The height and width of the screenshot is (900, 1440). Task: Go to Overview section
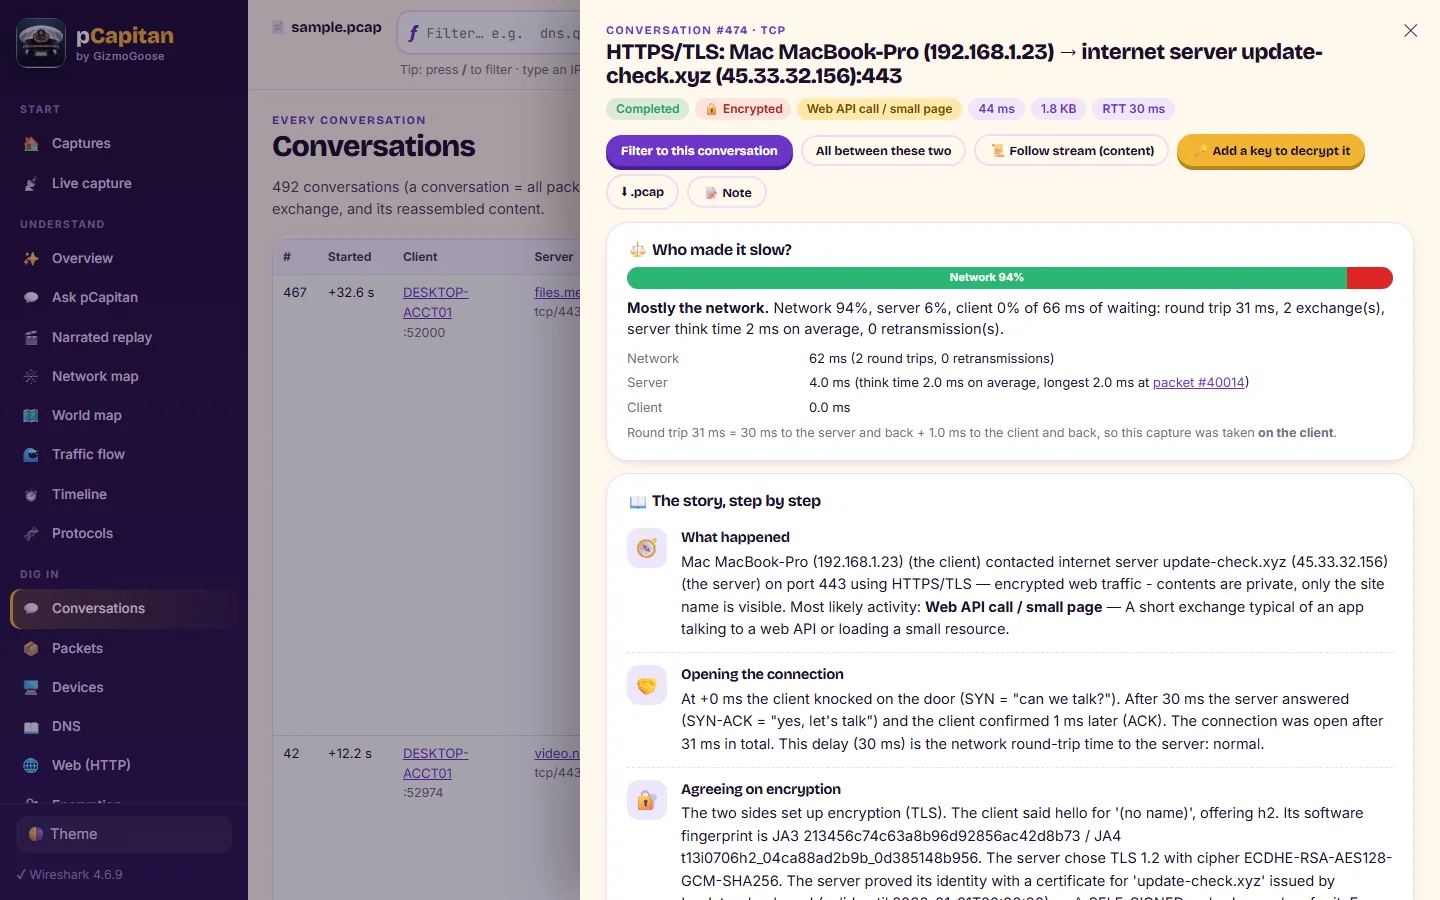pos(124,258)
